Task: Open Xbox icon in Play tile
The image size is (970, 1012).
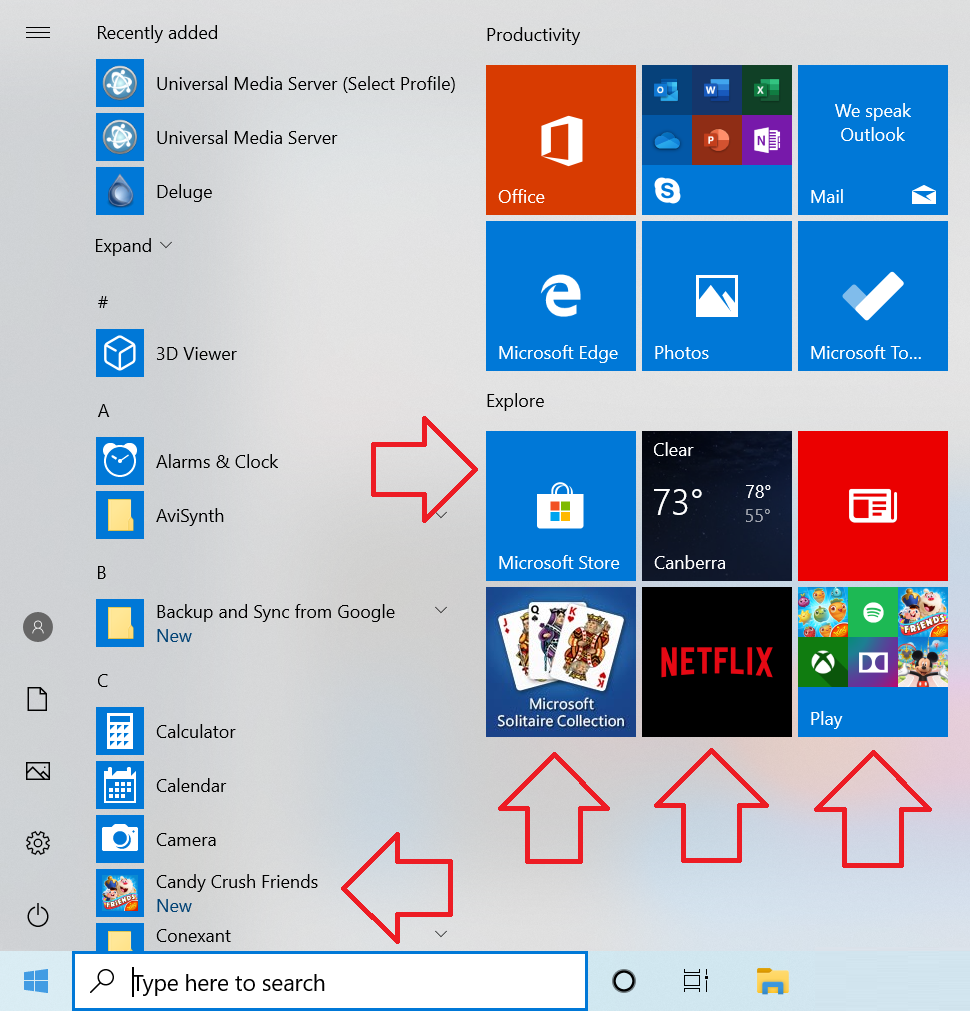Action: (x=823, y=662)
